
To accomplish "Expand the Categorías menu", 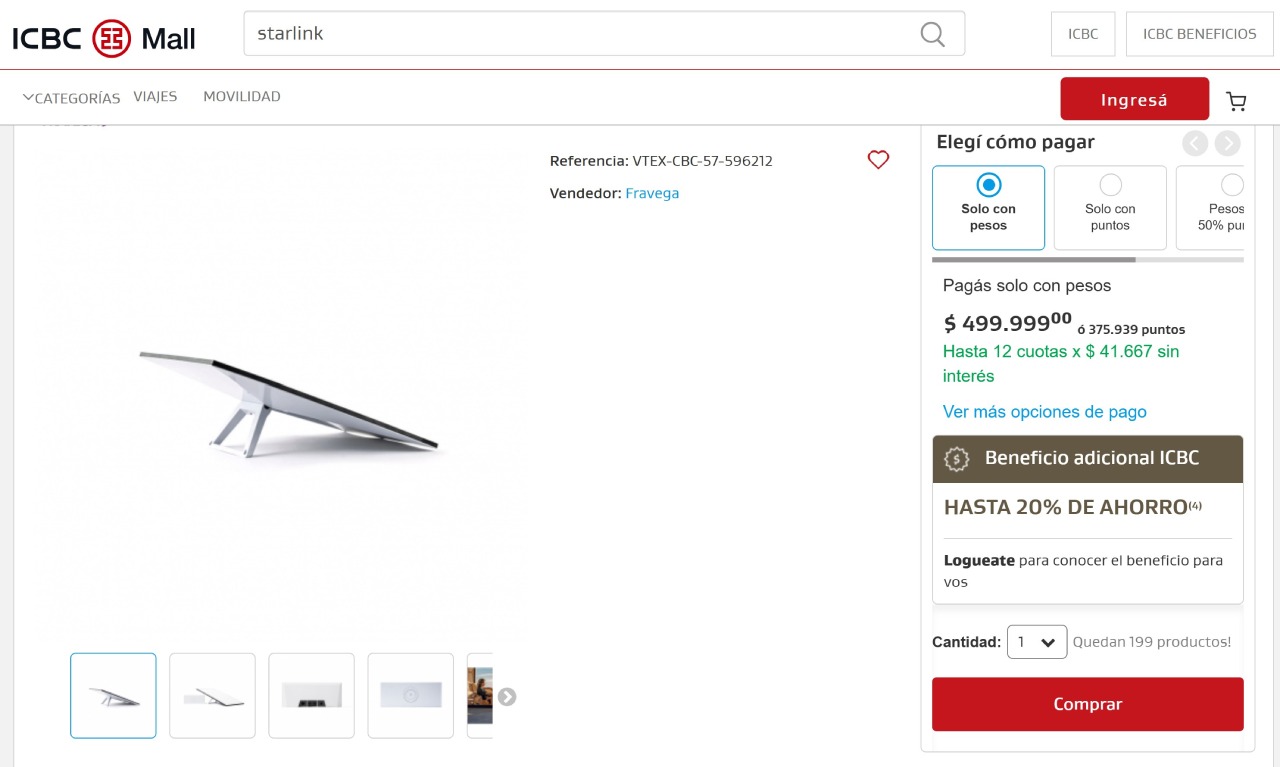I will coord(71,98).
